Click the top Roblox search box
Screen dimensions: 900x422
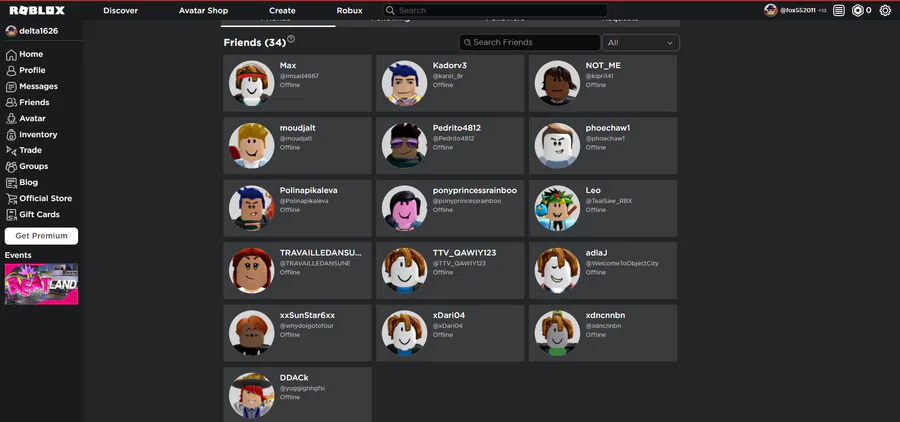(495, 10)
